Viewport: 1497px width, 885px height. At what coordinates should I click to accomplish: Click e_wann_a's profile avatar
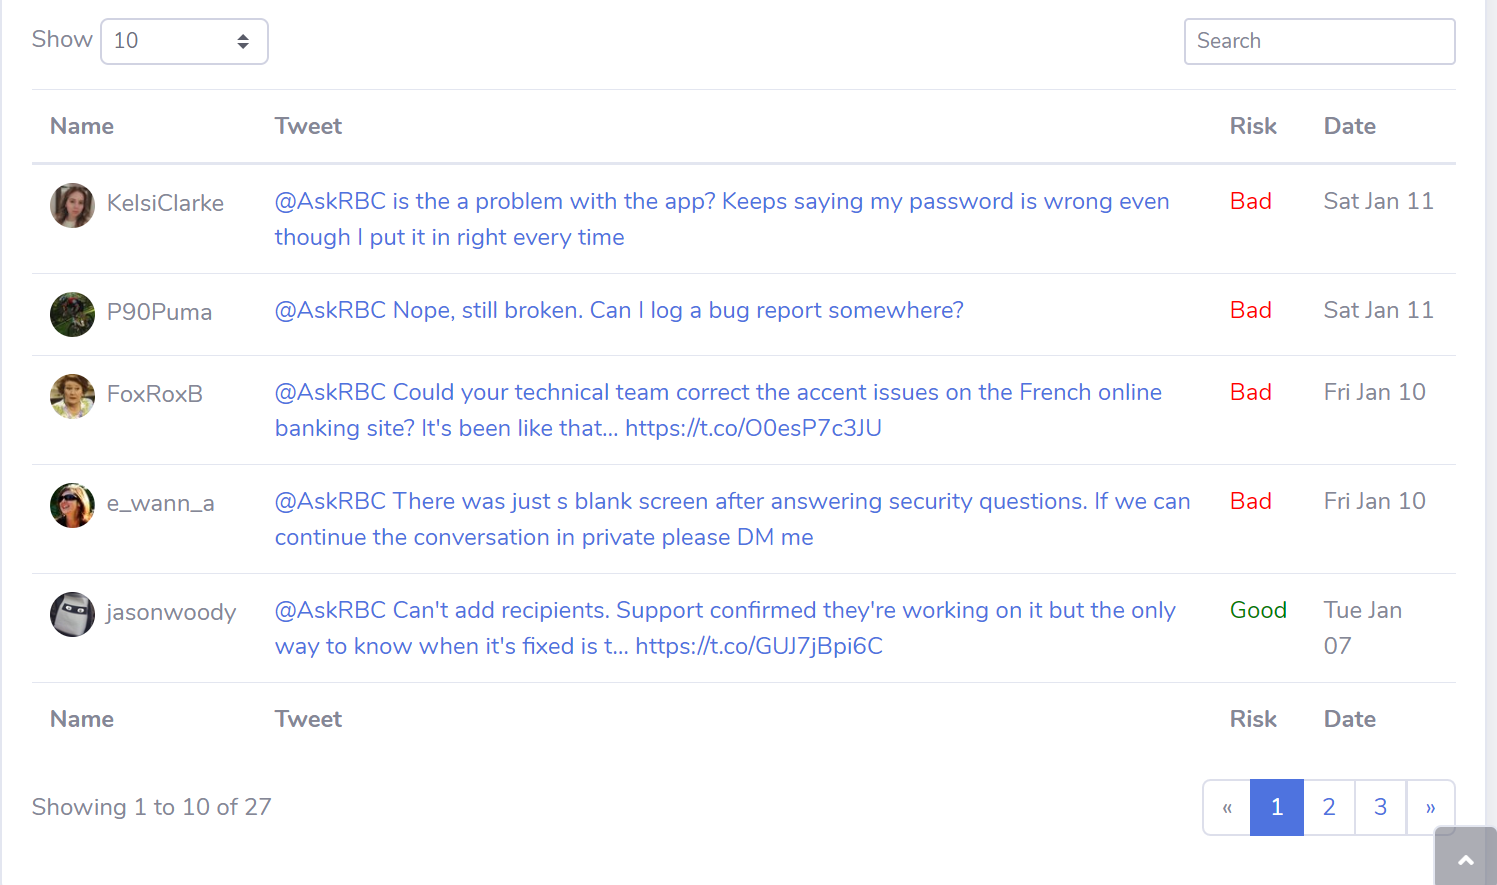pos(72,505)
